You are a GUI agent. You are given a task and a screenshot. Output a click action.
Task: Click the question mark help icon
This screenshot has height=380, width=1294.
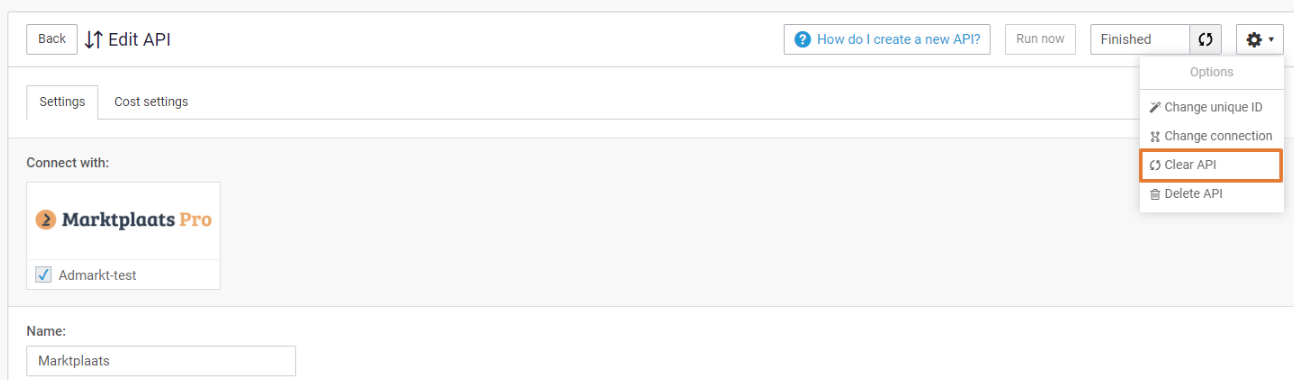pyautogui.click(x=802, y=39)
